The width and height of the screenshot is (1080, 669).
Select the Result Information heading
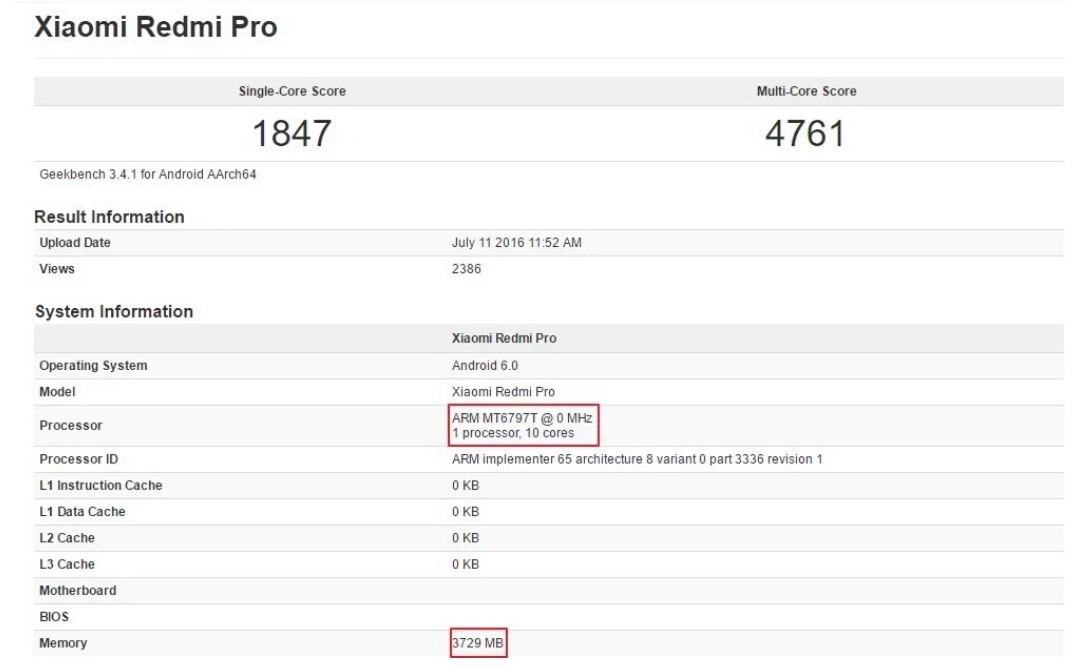point(110,217)
